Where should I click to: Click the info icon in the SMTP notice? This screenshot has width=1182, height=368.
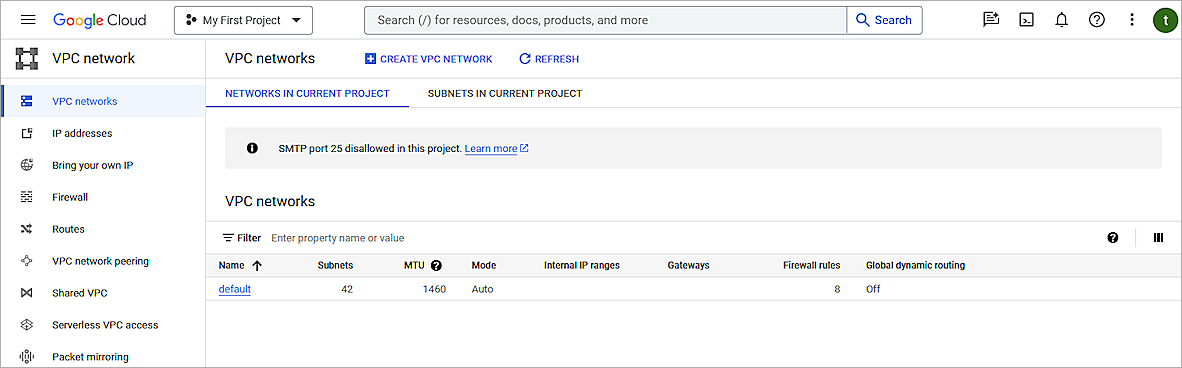(253, 149)
